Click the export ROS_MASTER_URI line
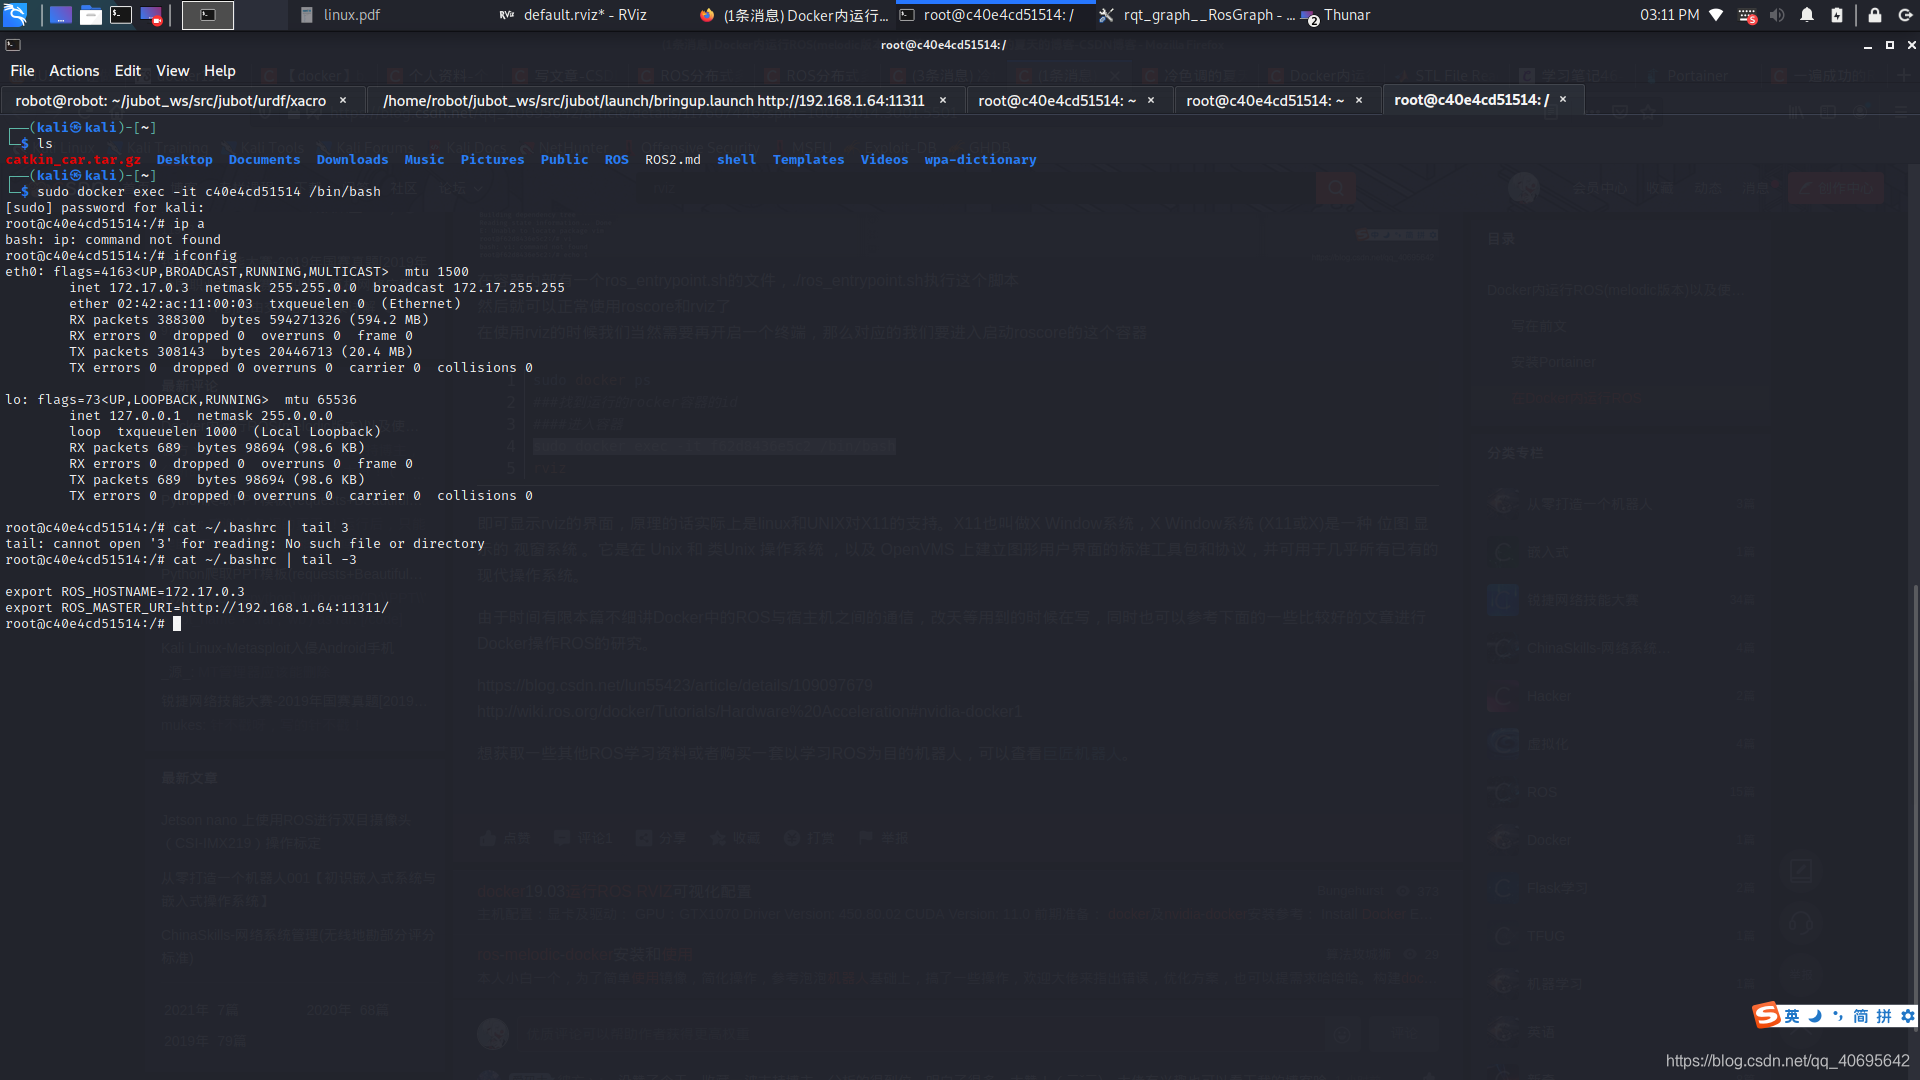Viewport: 1920px width, 1080px height. [x=197, y=608]
